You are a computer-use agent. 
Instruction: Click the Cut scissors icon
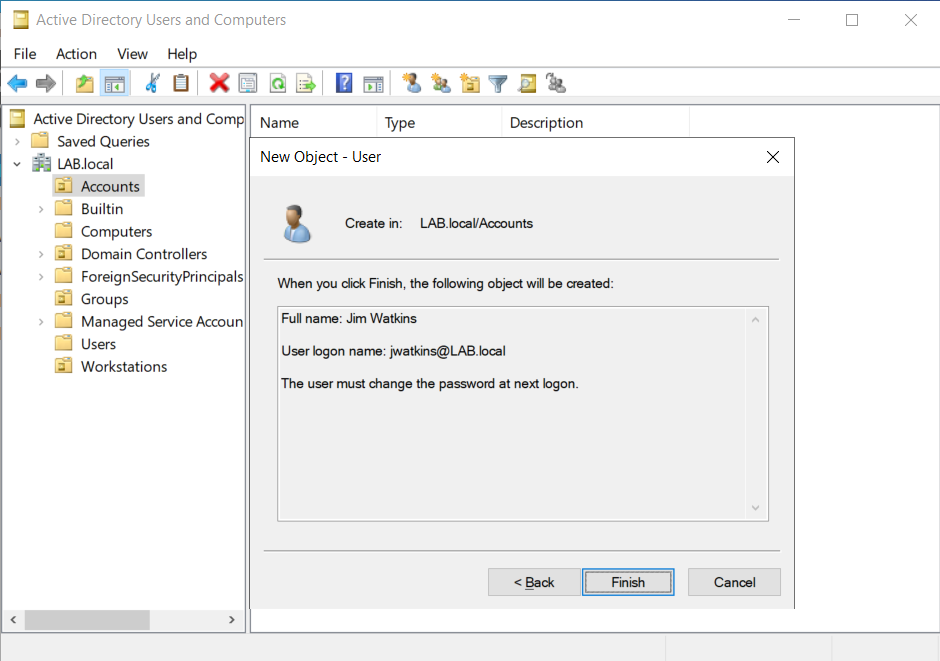coord(152,83)
